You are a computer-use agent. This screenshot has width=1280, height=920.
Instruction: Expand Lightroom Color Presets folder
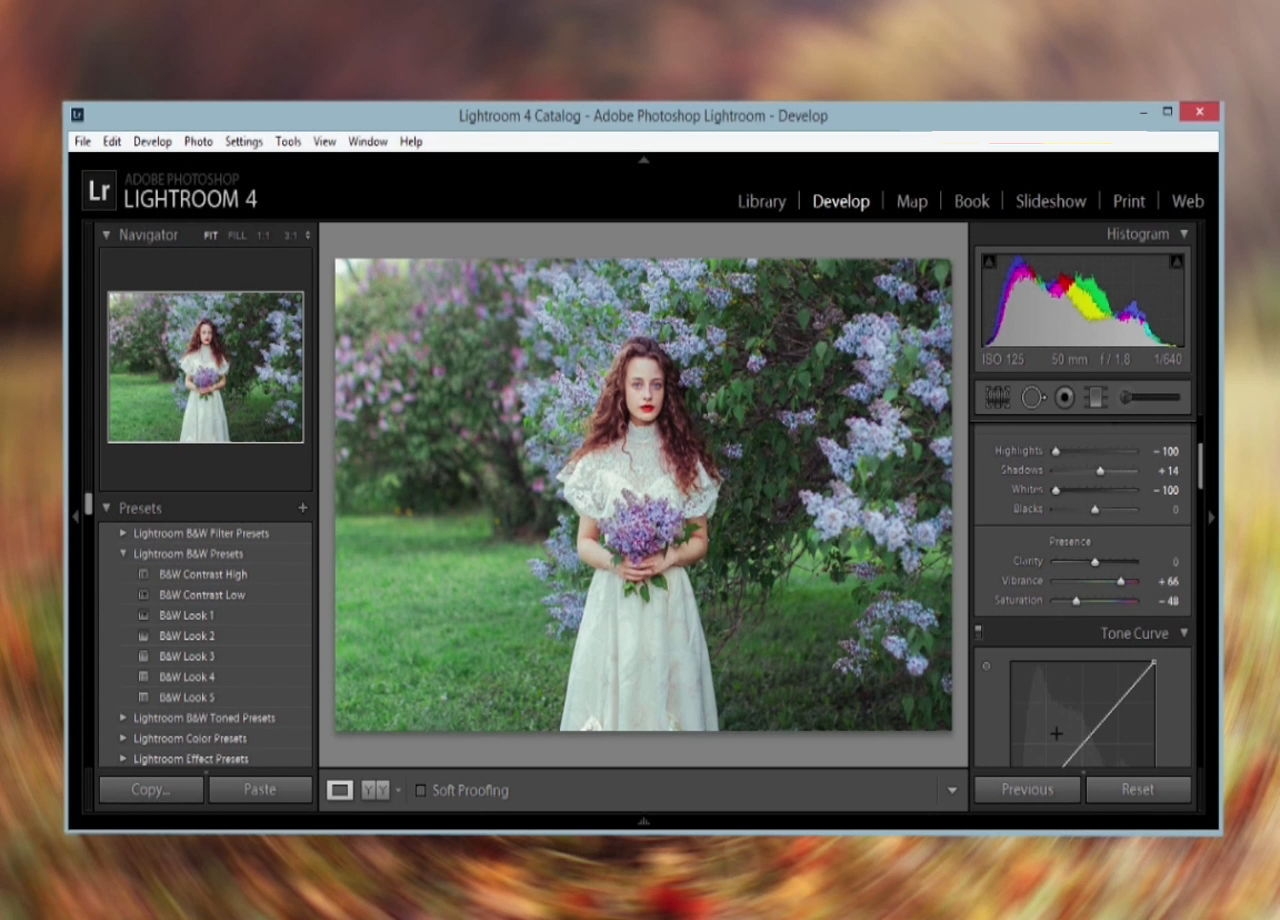pyautogui.click(x=123, y=738)
